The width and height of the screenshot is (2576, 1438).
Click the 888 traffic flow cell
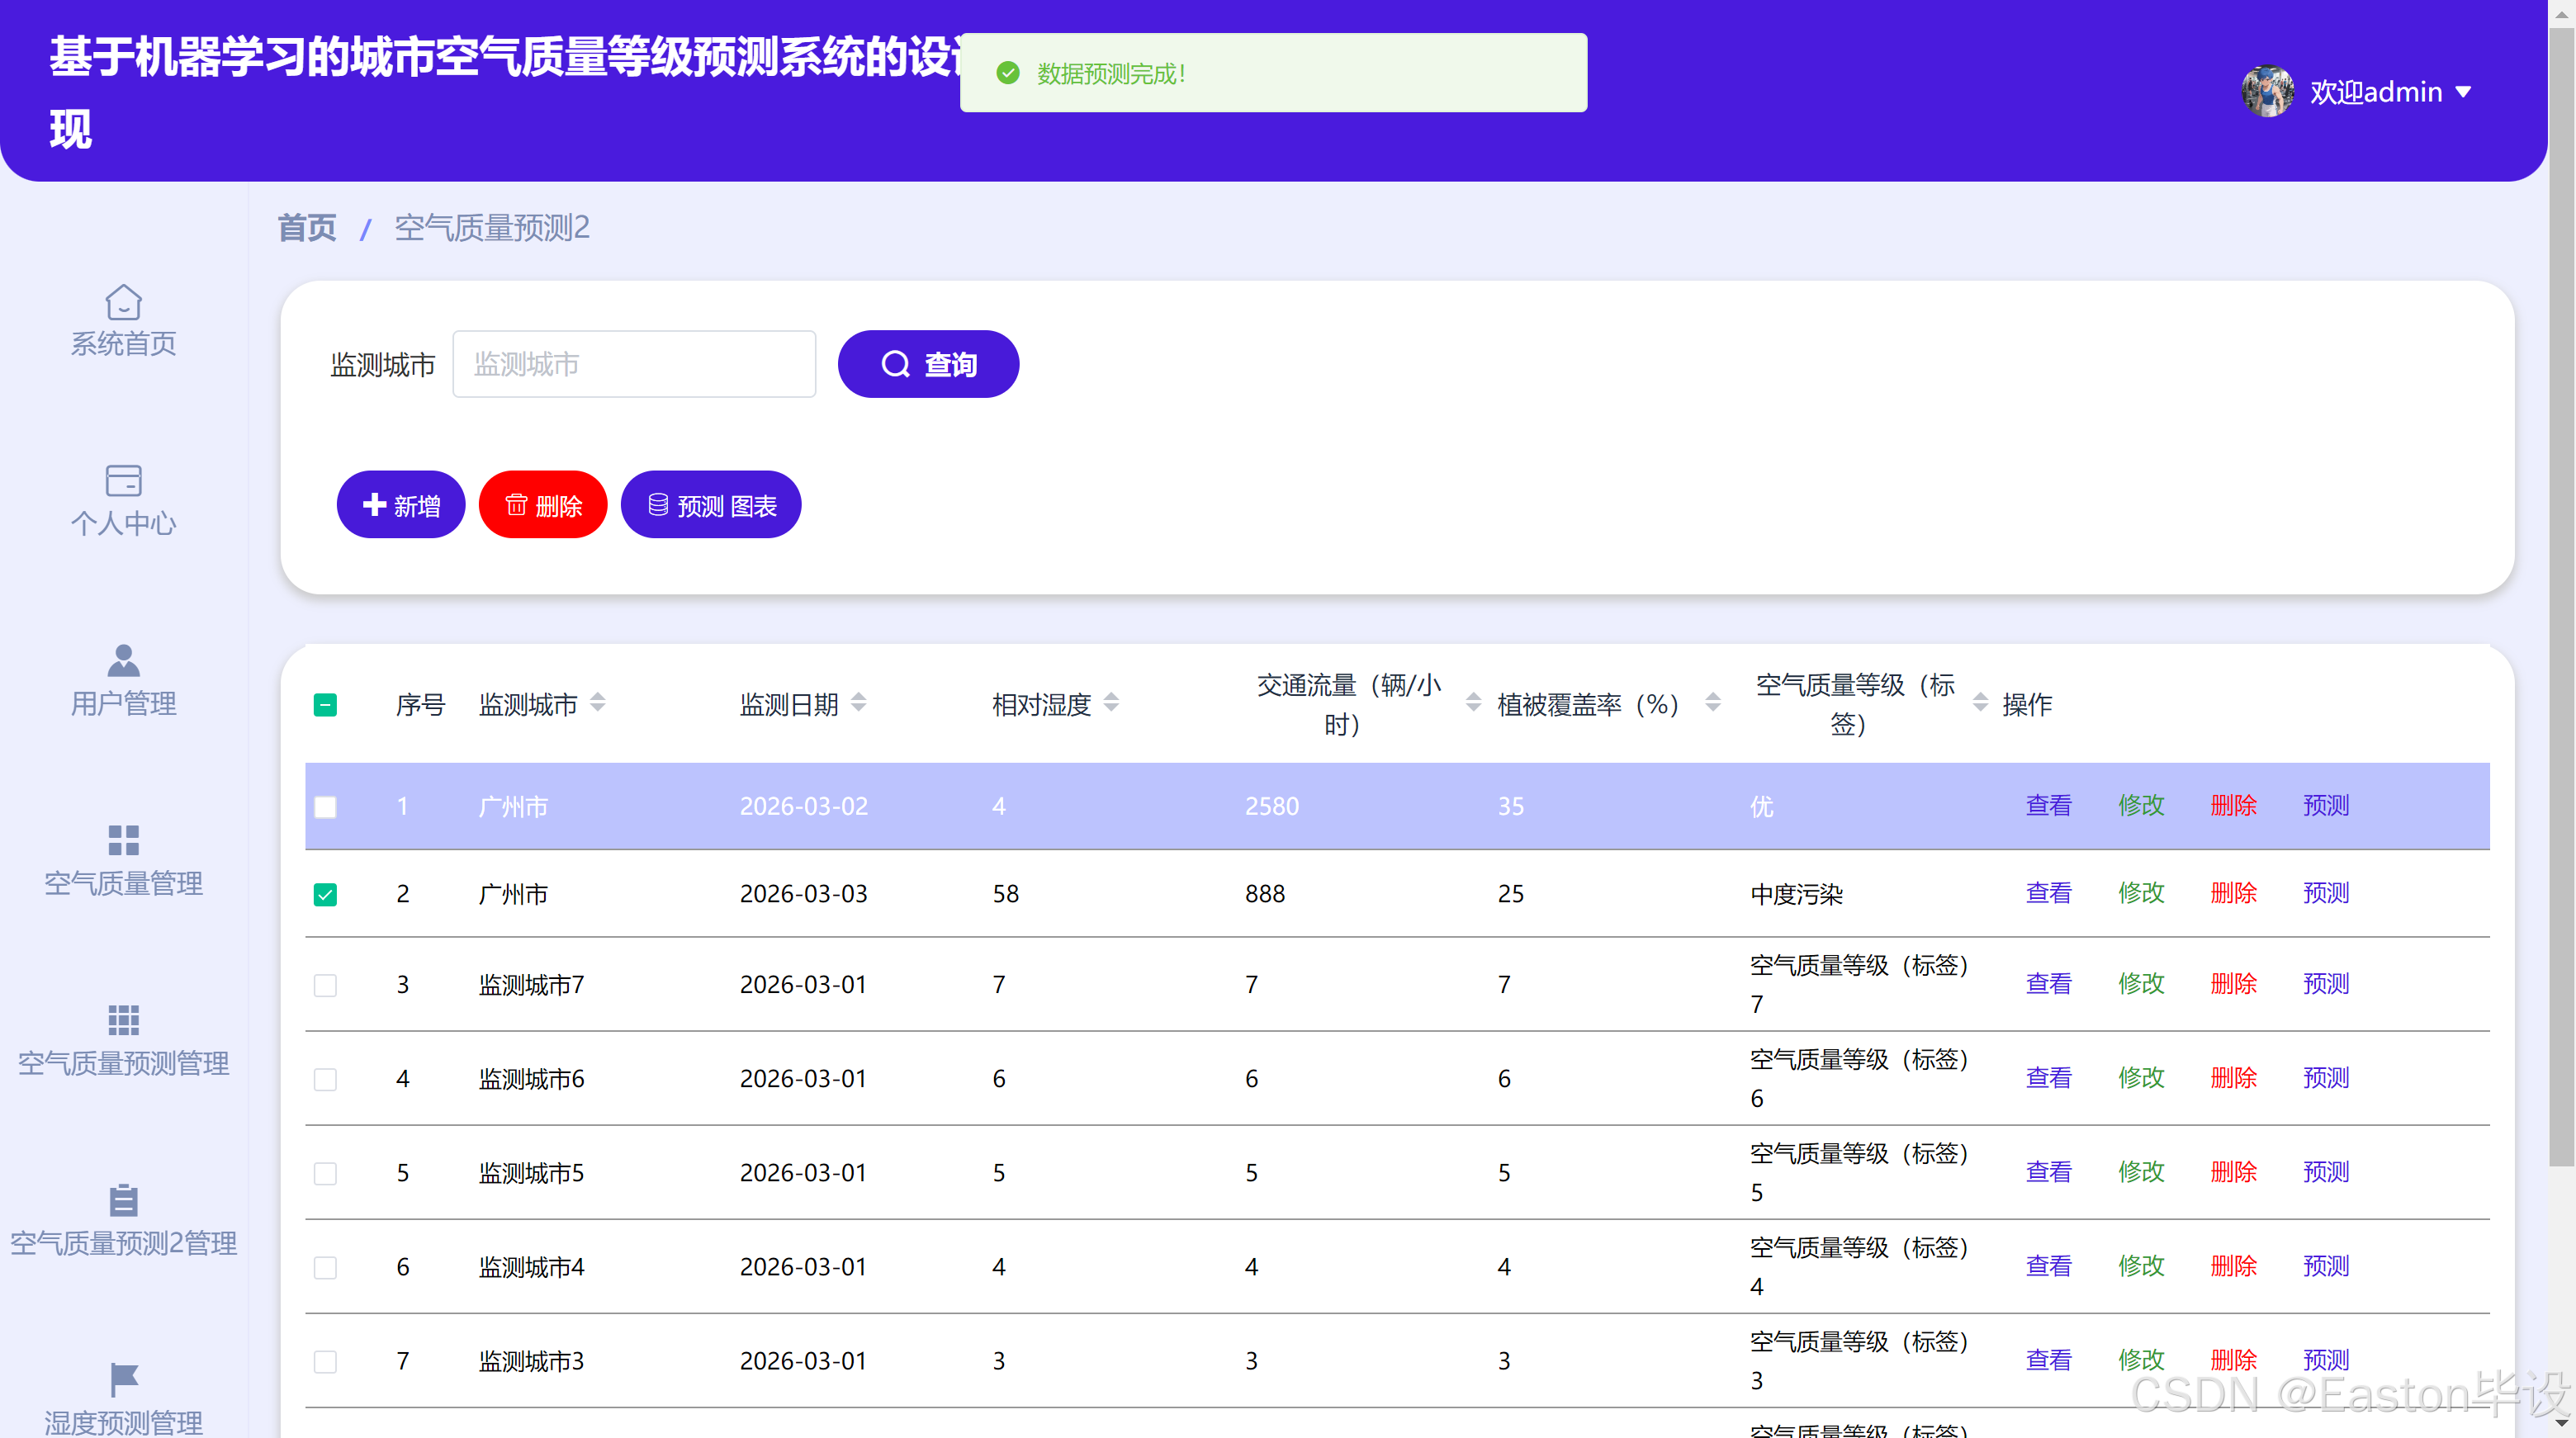[1265, 894]
